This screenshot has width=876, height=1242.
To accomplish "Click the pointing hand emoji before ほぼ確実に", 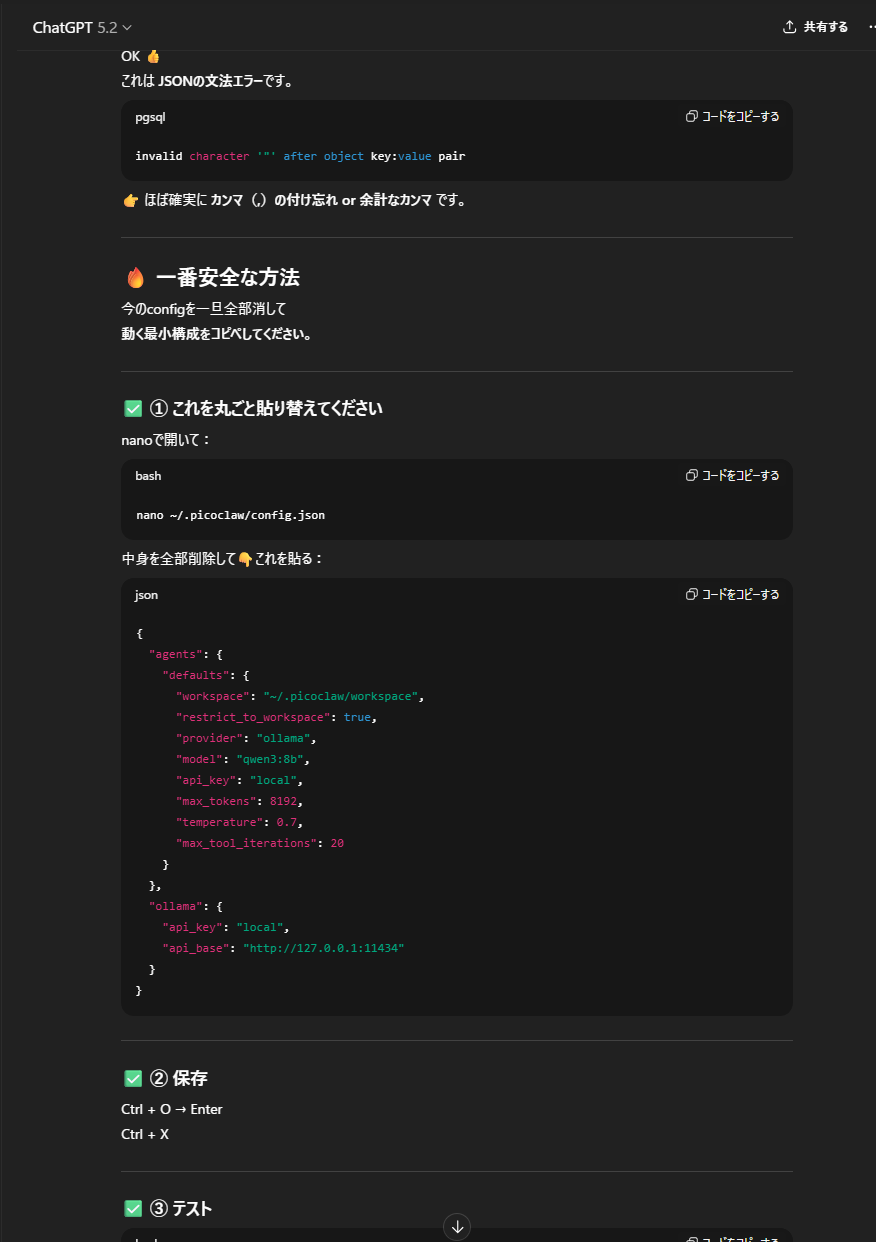I will coord(130,200).
